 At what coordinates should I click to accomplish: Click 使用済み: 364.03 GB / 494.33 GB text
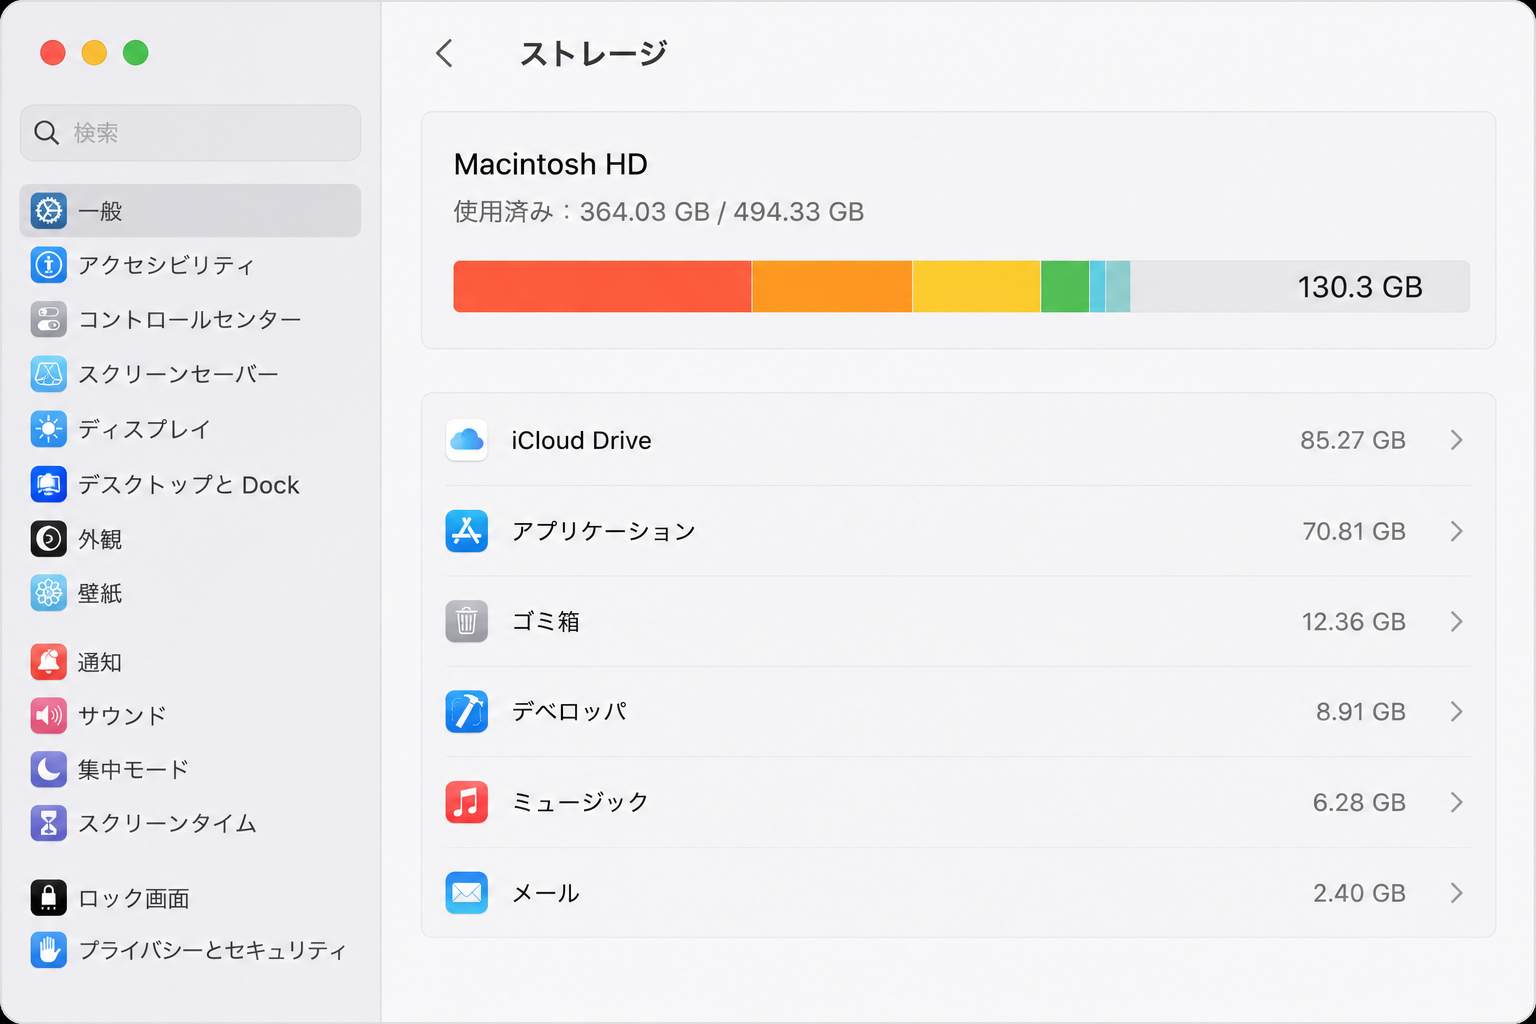pyautogui.click(x=659, y=212)
